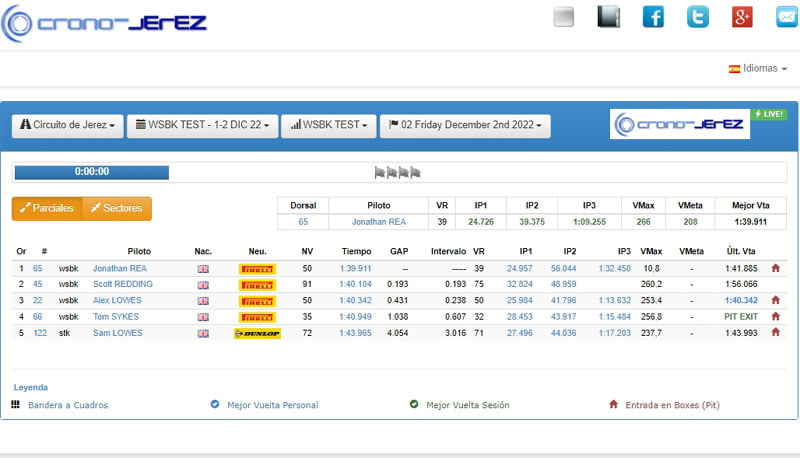Click the crono-JErEZ logo at top left

(x=105, y=24)
